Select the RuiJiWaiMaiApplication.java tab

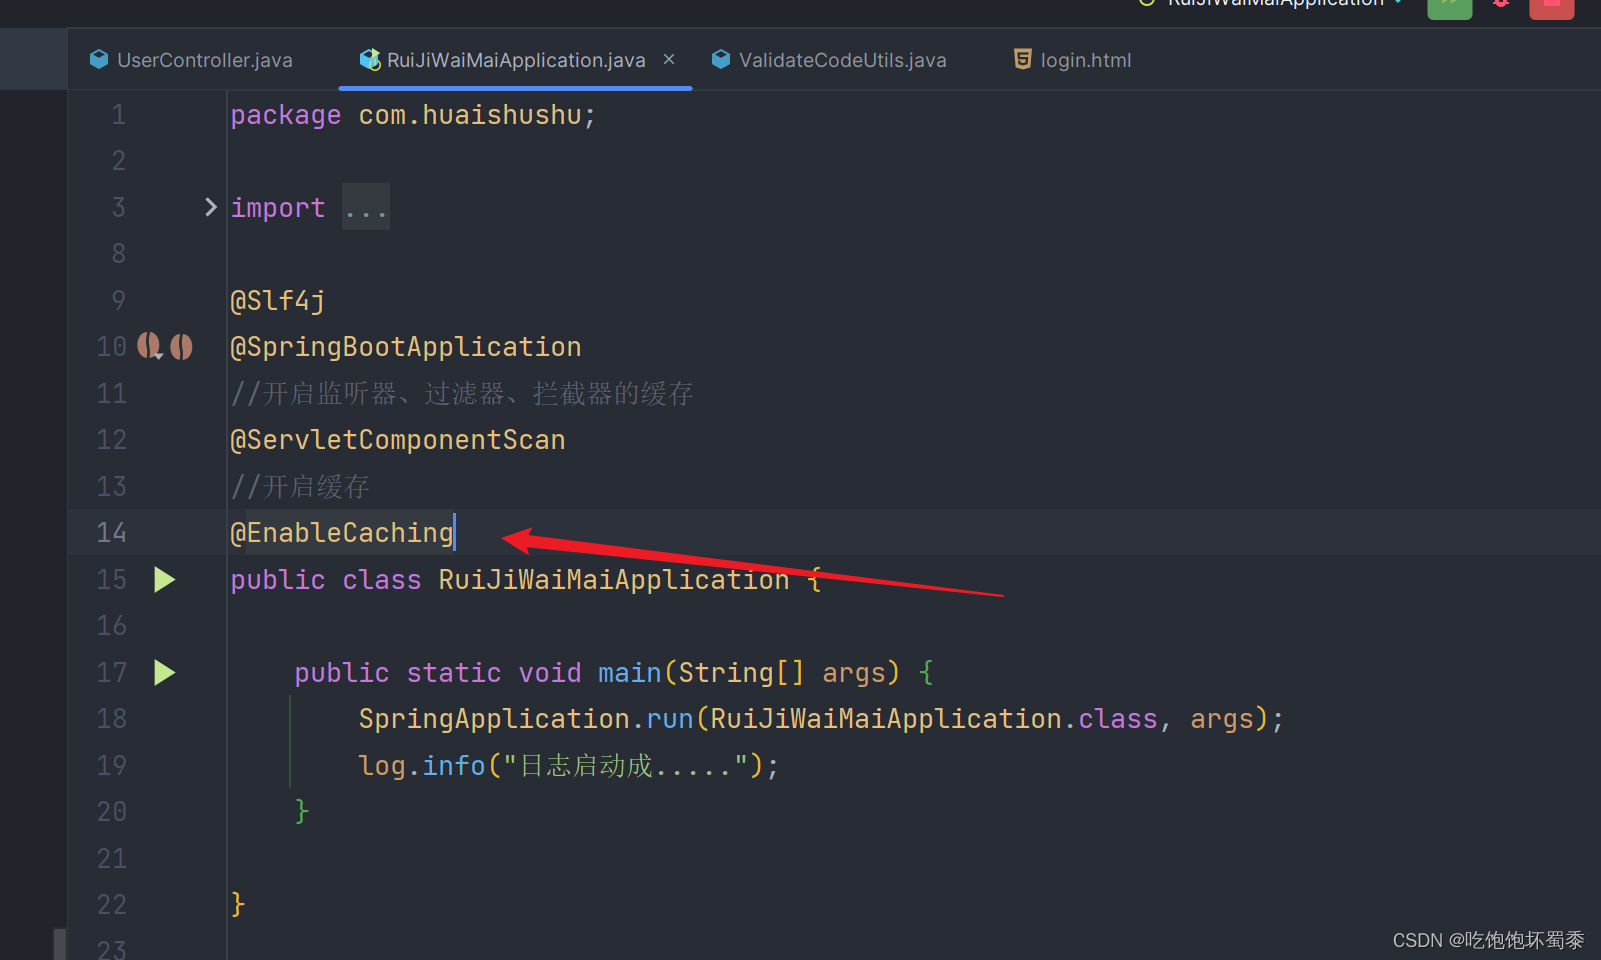516,60
